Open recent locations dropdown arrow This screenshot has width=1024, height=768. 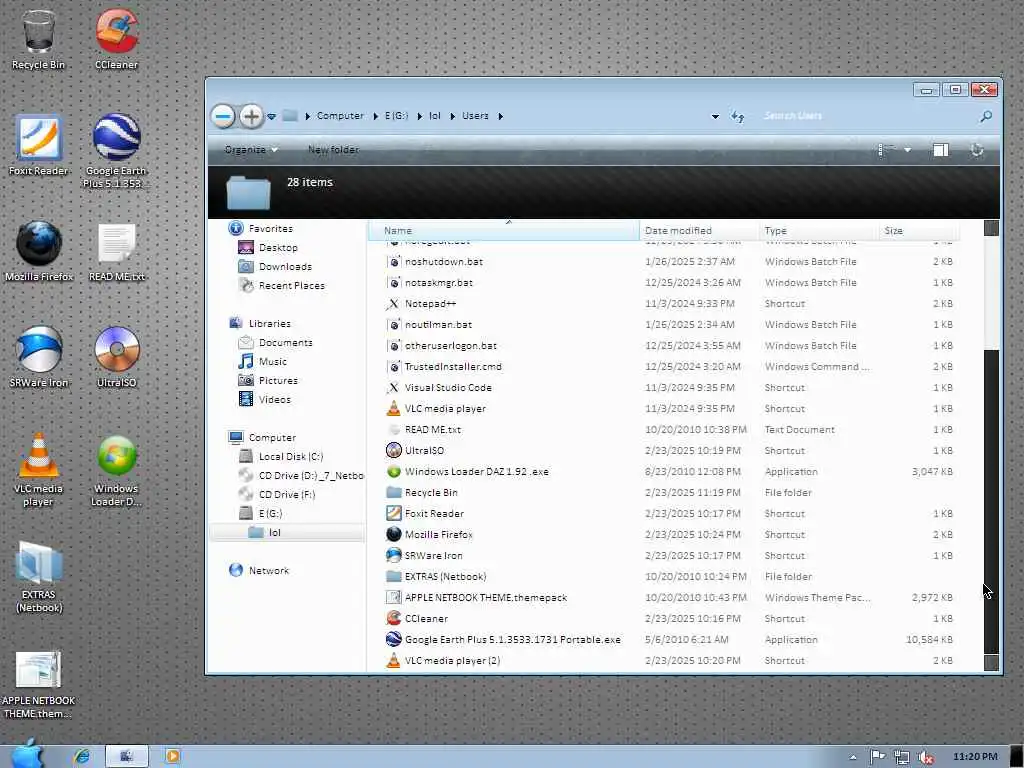pyautogui.click(x=271, y=117)
